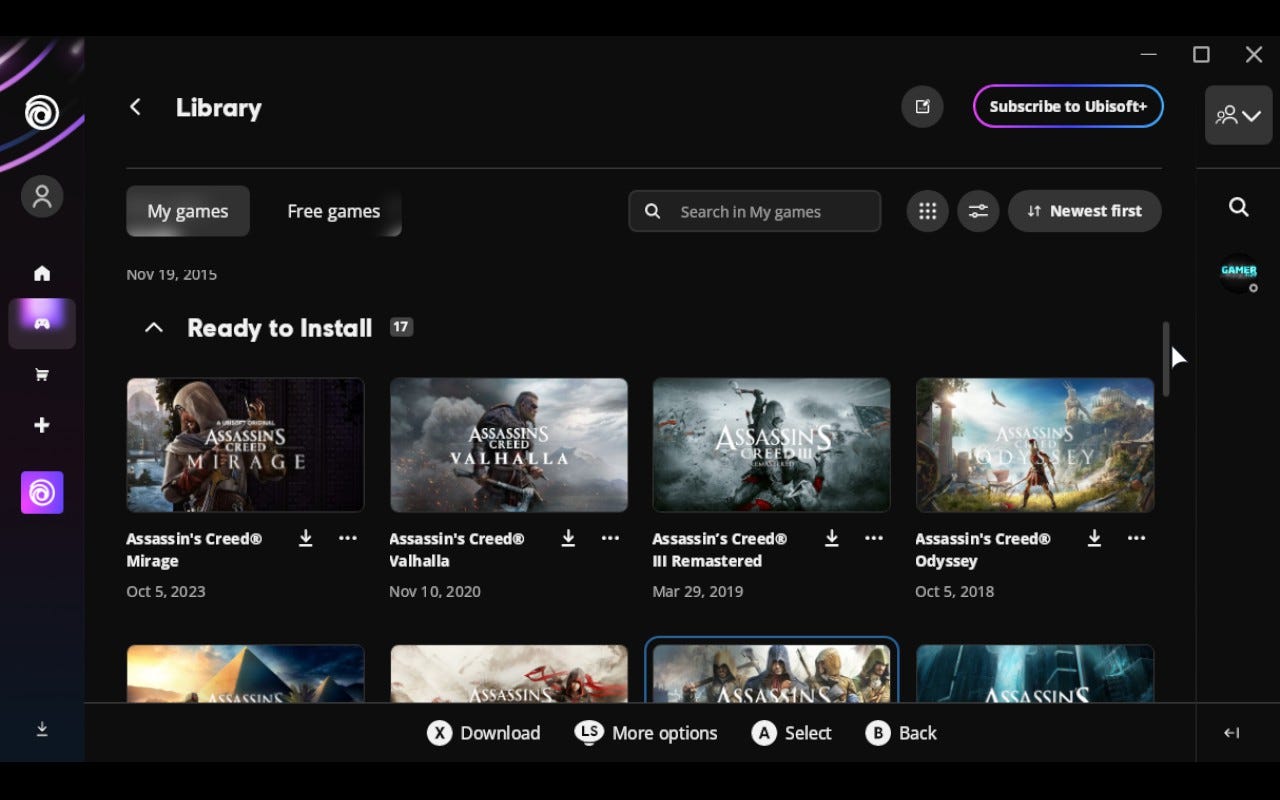Click the Oct 5, 2018 release date
This screenshot has width=1280, height=800.
[x=955, y=591]
